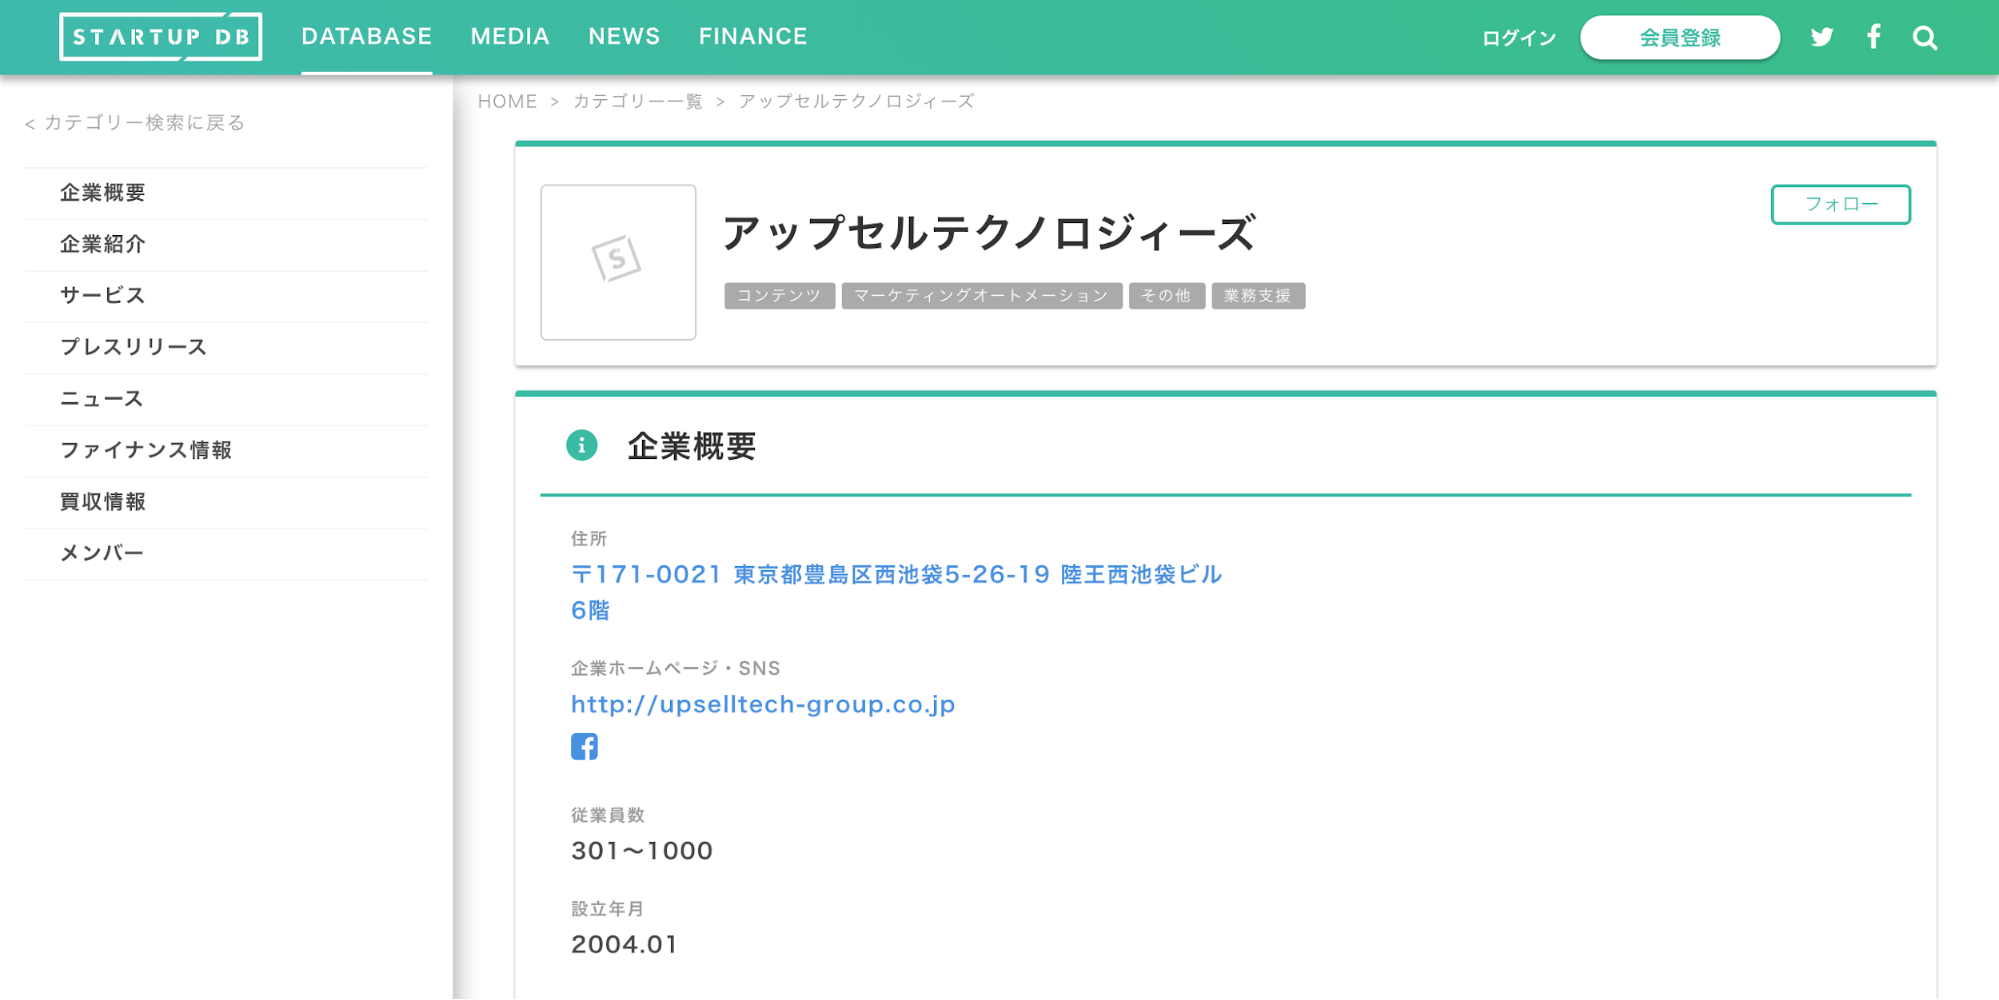1999x1000 pixels.
Task: Open the company's Facebook page icon
Action: click(584, 746)
